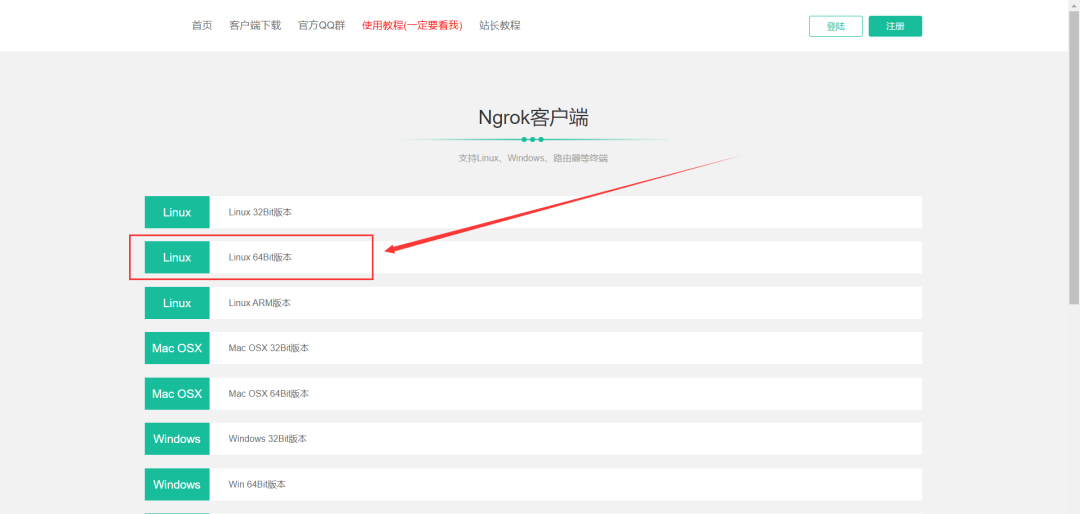Click Mac OSX badge for 64Bit version

tap(177, 393)
